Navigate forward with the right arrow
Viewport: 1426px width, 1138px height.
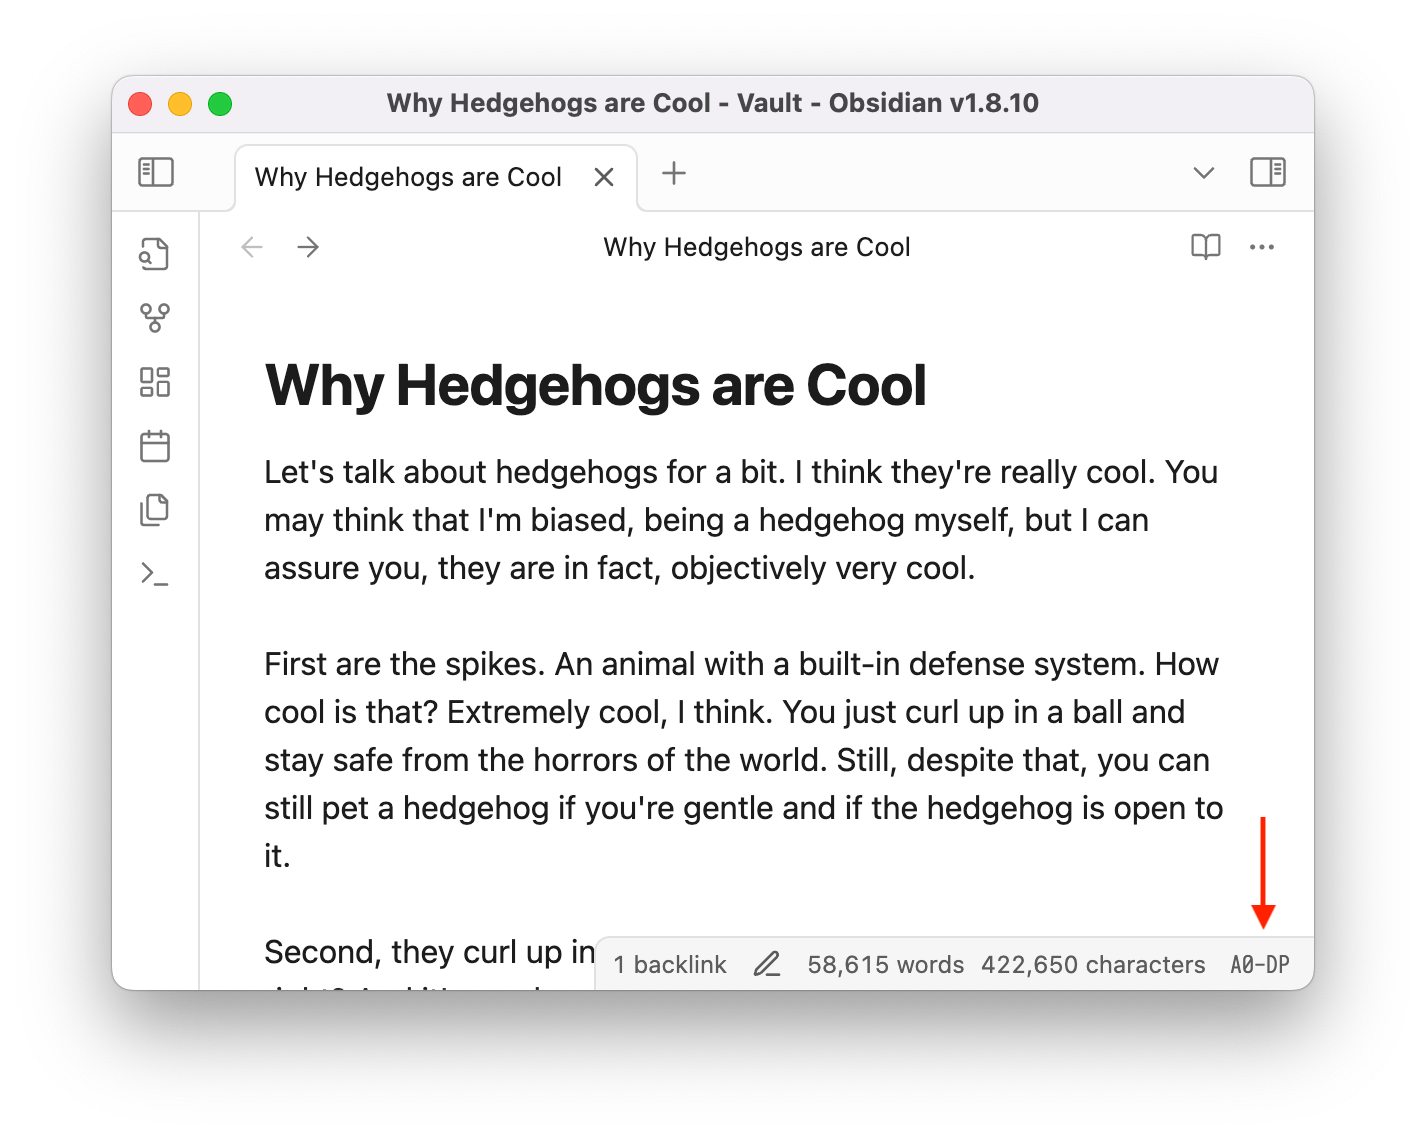pyautogui.click(x=308, y=247)
